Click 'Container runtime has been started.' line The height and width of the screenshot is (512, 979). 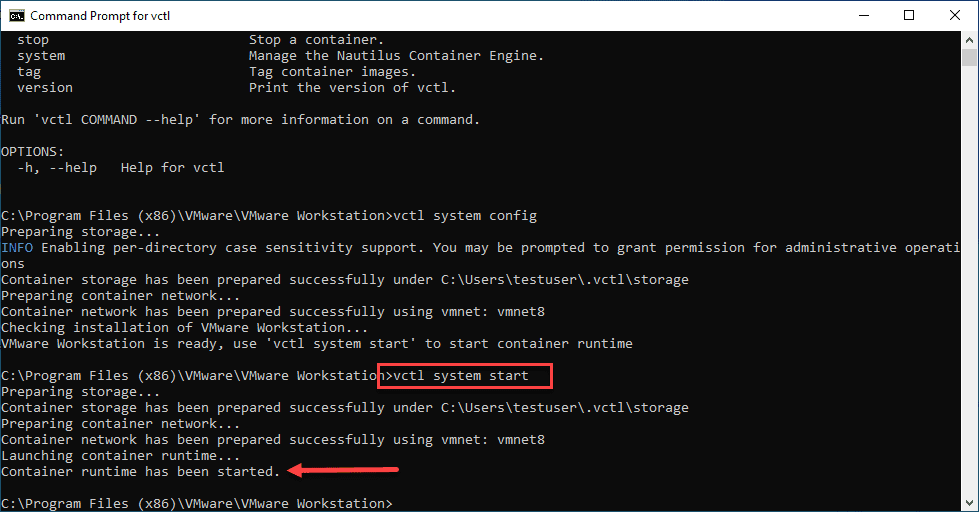pos(141,471)
